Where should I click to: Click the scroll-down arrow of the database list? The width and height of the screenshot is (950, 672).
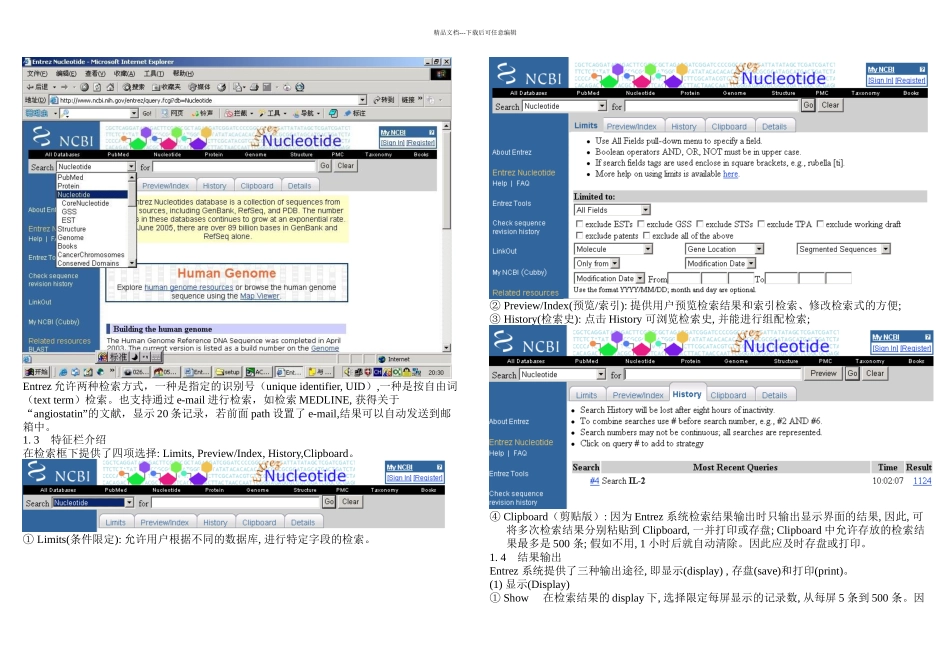point(131,263)
